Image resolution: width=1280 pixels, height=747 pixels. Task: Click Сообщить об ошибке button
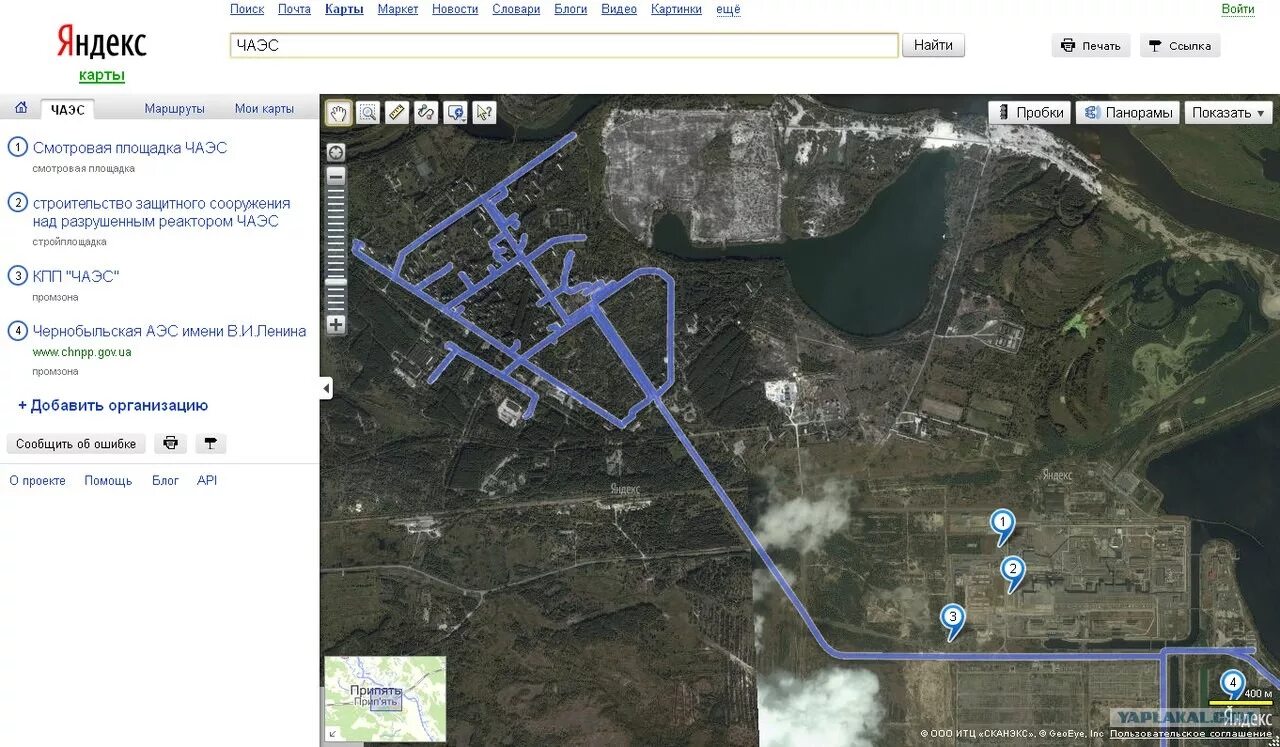[76, 444]
